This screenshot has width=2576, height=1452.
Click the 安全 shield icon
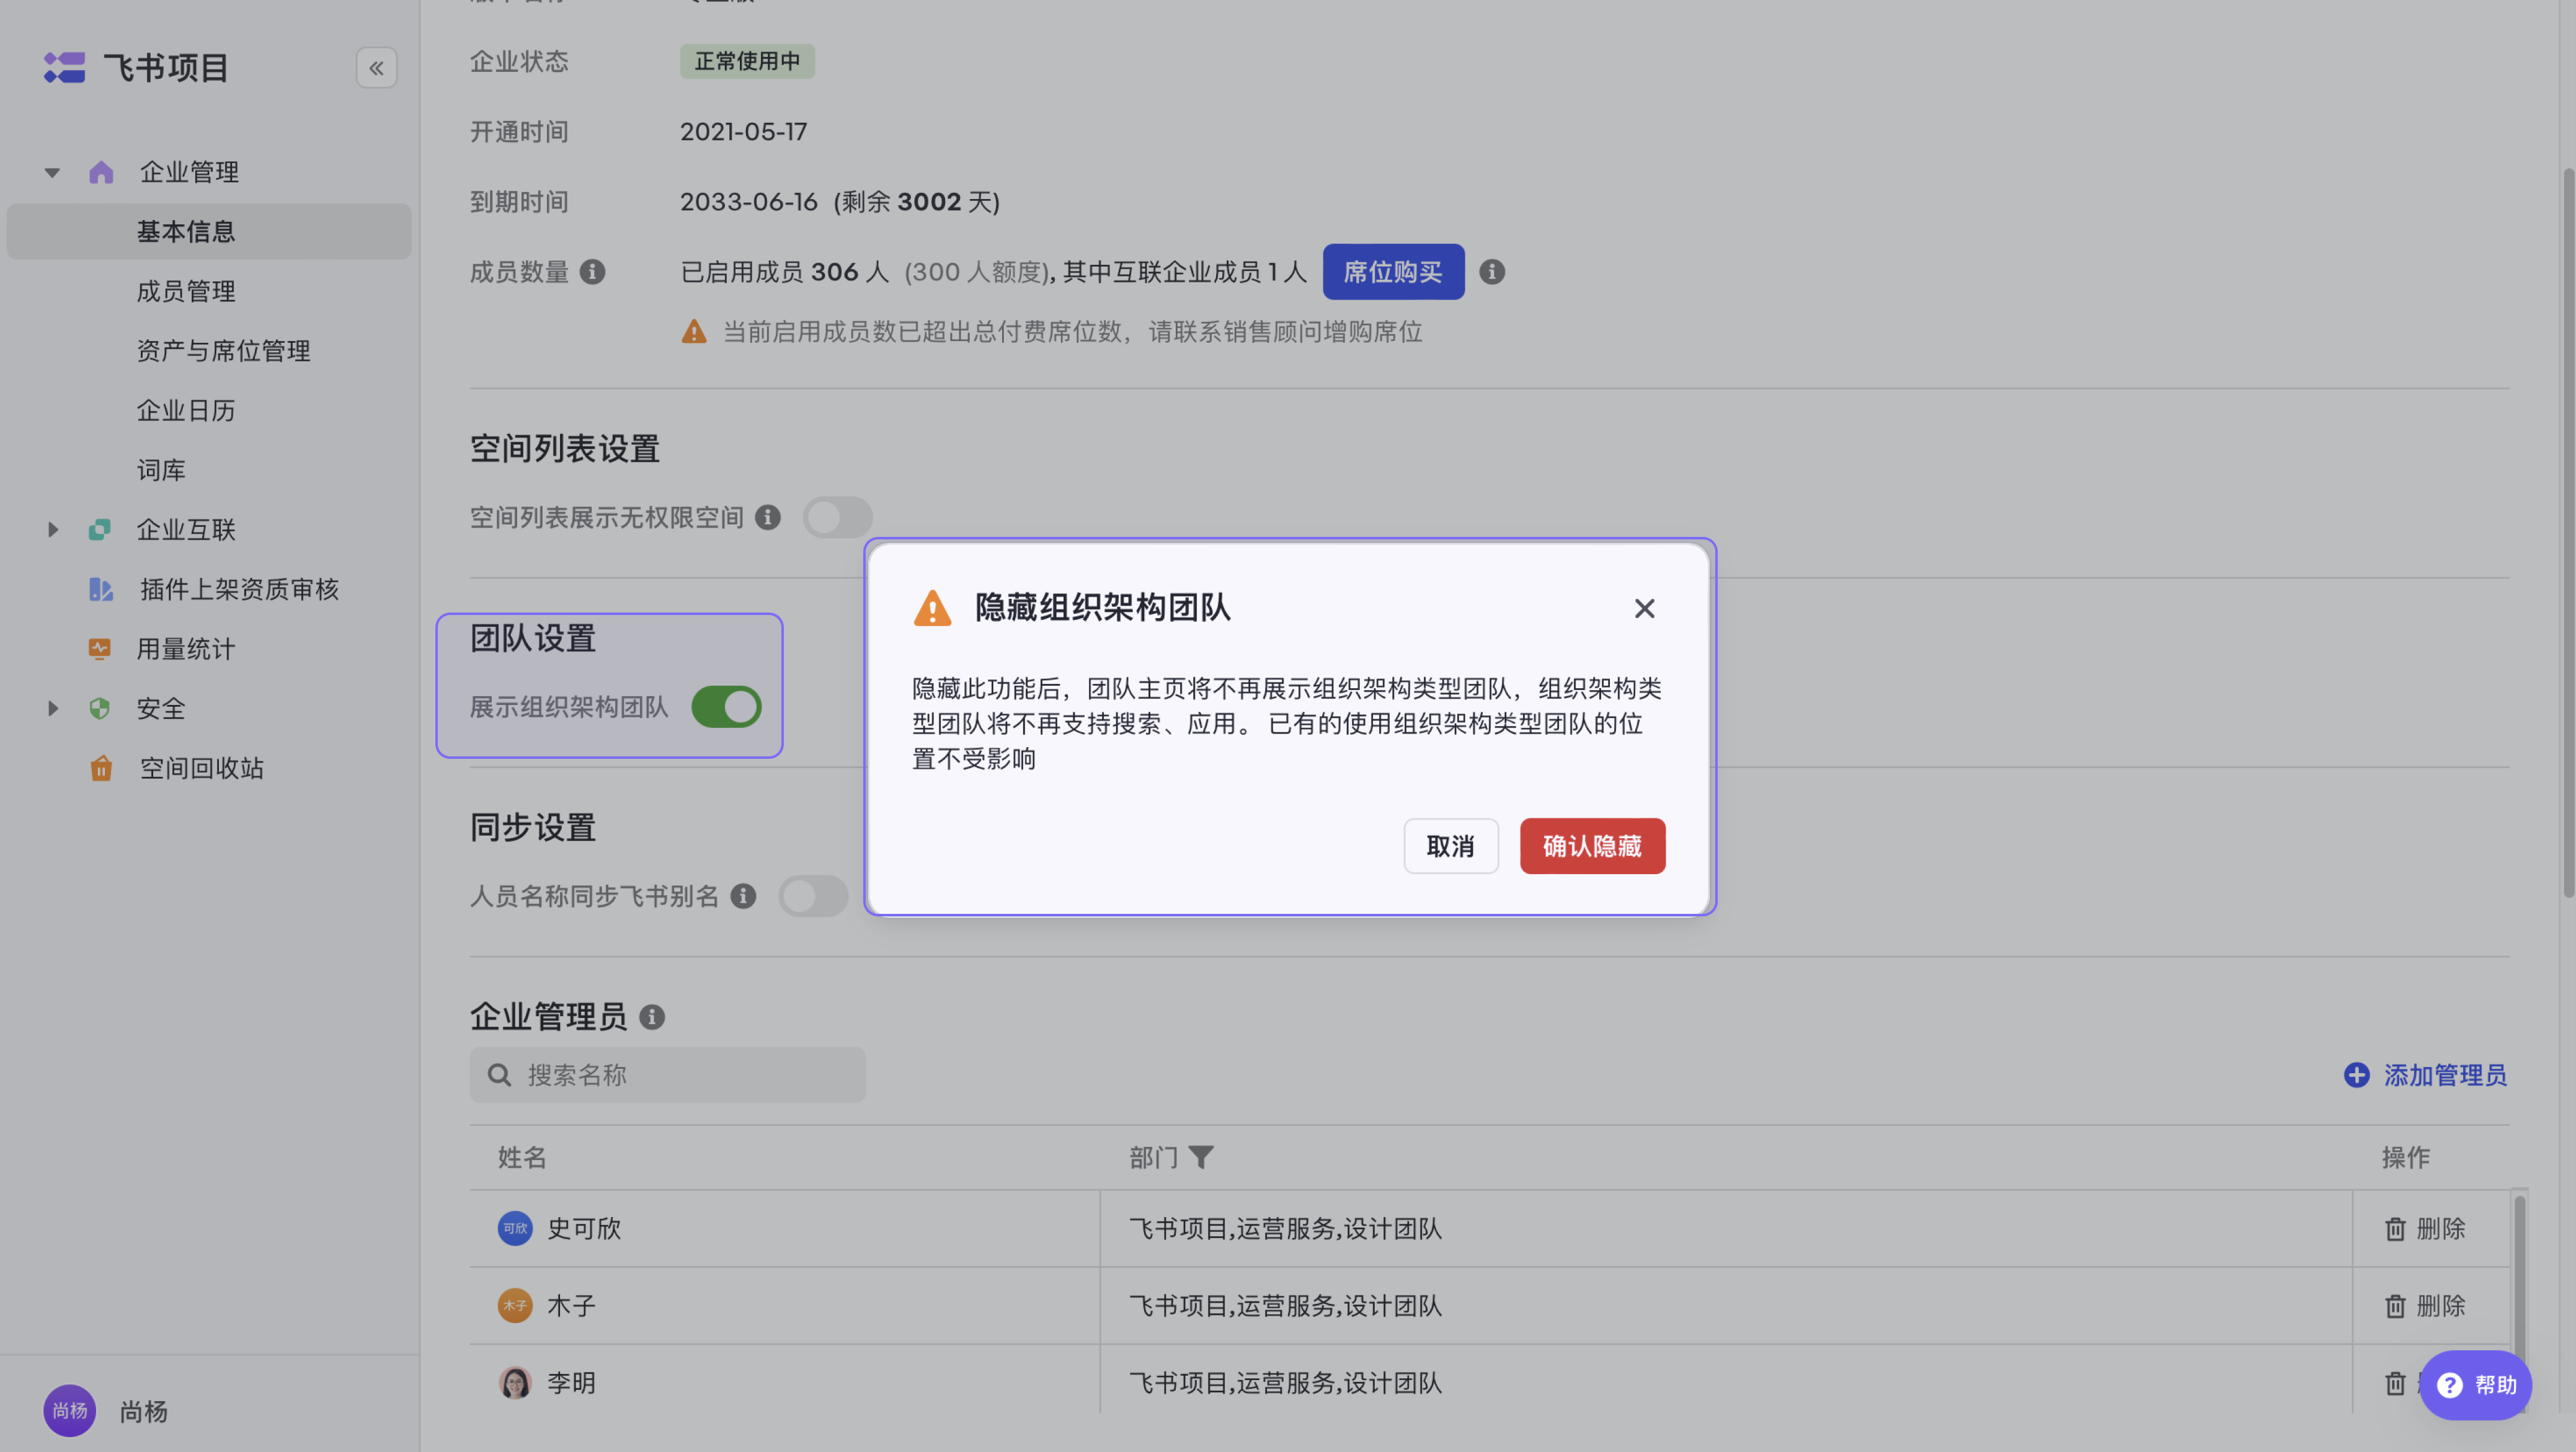[99, 708]
